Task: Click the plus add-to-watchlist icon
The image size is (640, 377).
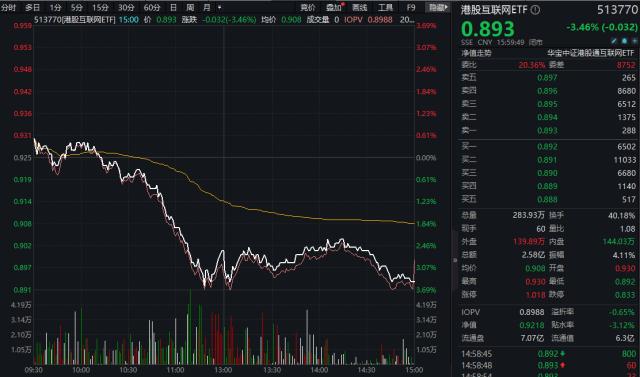Action: click(x=634, y=41)
